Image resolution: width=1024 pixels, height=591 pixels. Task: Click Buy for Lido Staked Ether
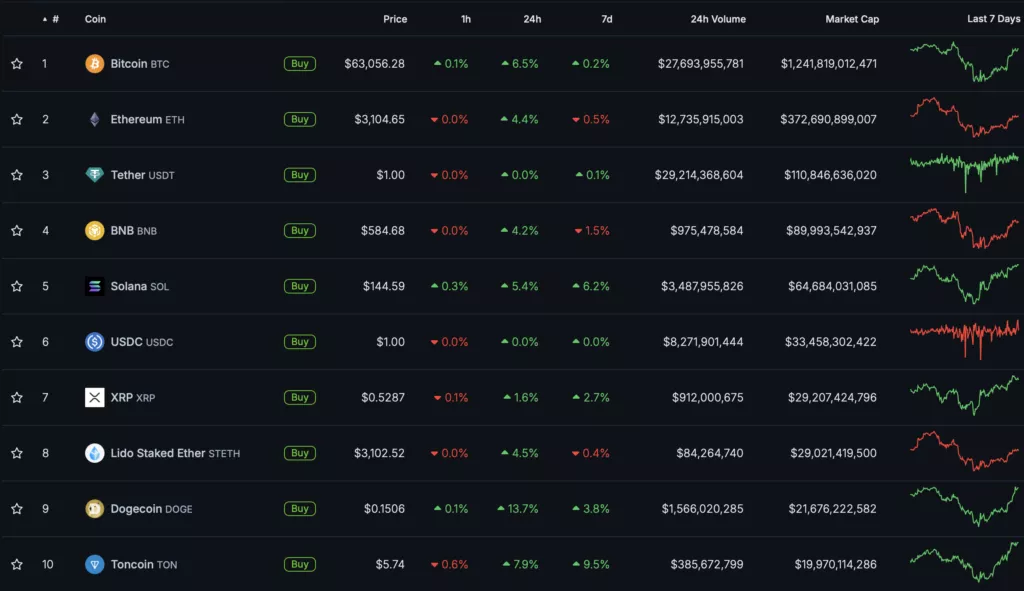click(x=300, y=453)
